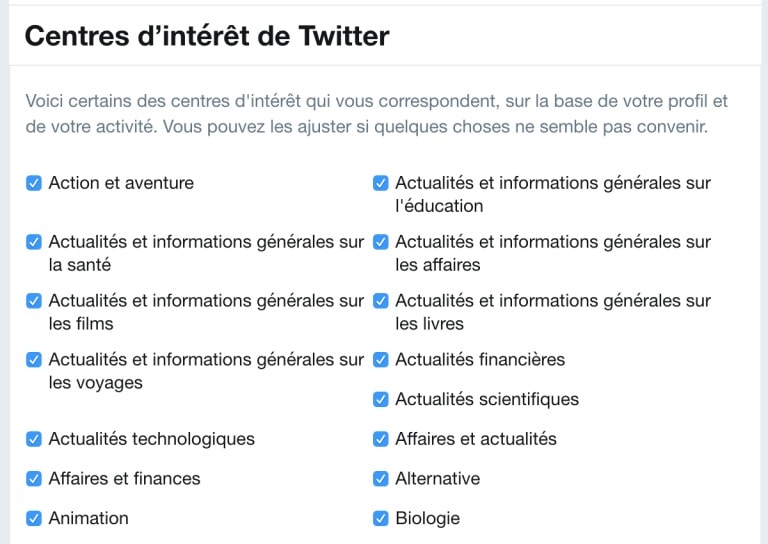Uncheck the education news checkbox
The width and height of the screenshot is (768, 544).
pyautogui.click(x=381, y=184)
